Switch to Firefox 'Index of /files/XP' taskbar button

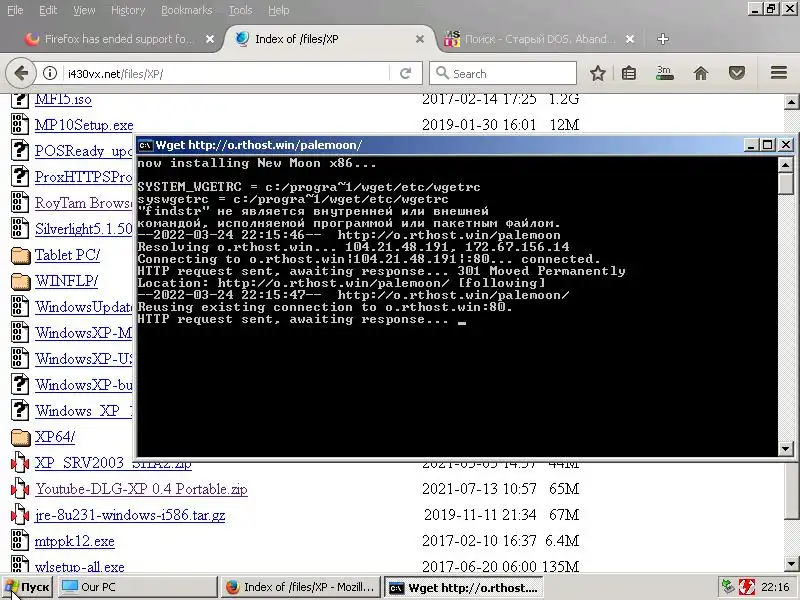point(302,587)
